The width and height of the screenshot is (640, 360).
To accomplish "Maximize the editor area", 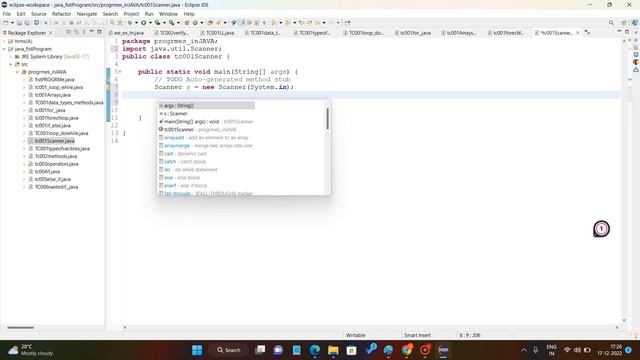I will (x=627, y=32).
